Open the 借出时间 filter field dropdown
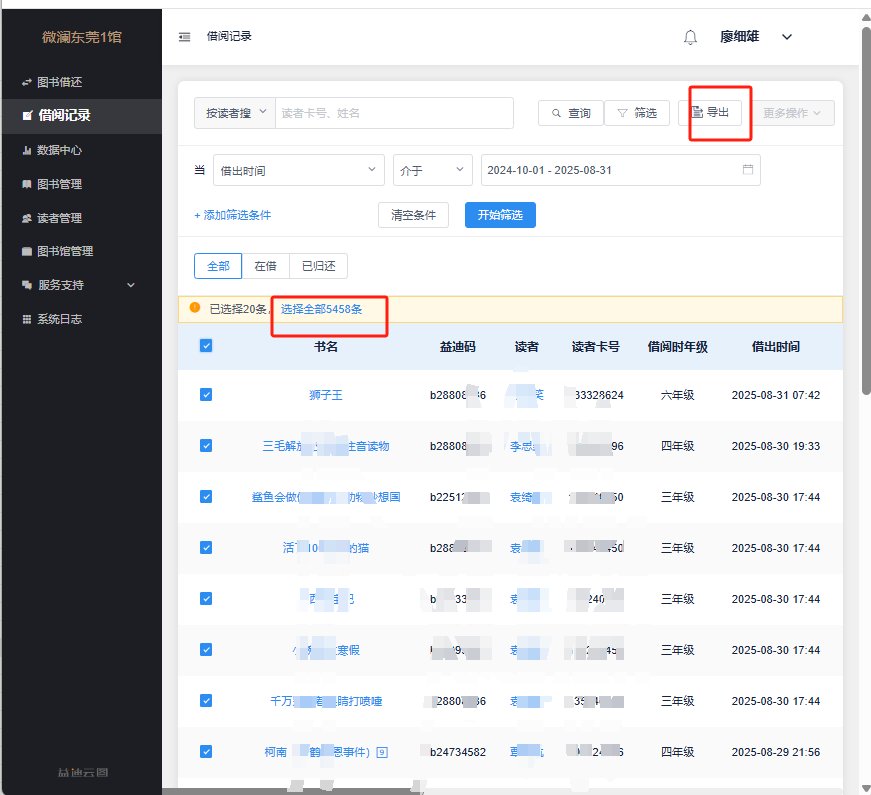 (298, 171)
